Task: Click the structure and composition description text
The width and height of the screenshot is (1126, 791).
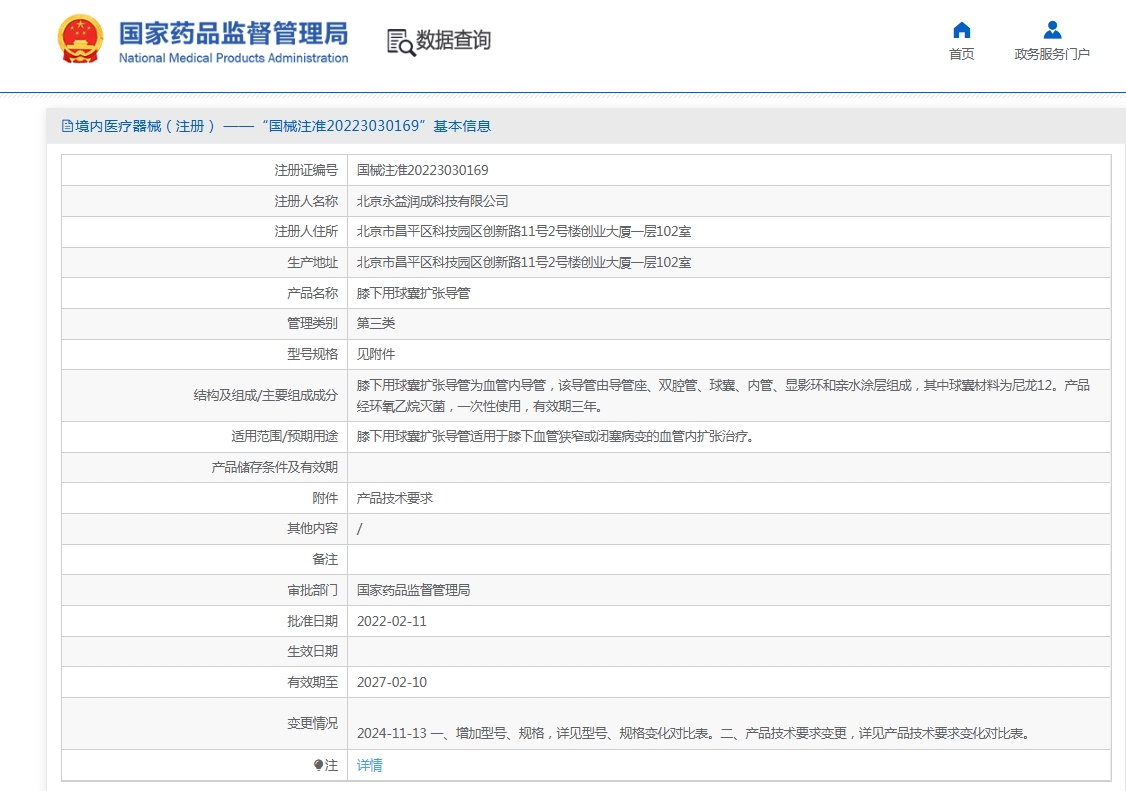Action: click(x=723, y=396)
